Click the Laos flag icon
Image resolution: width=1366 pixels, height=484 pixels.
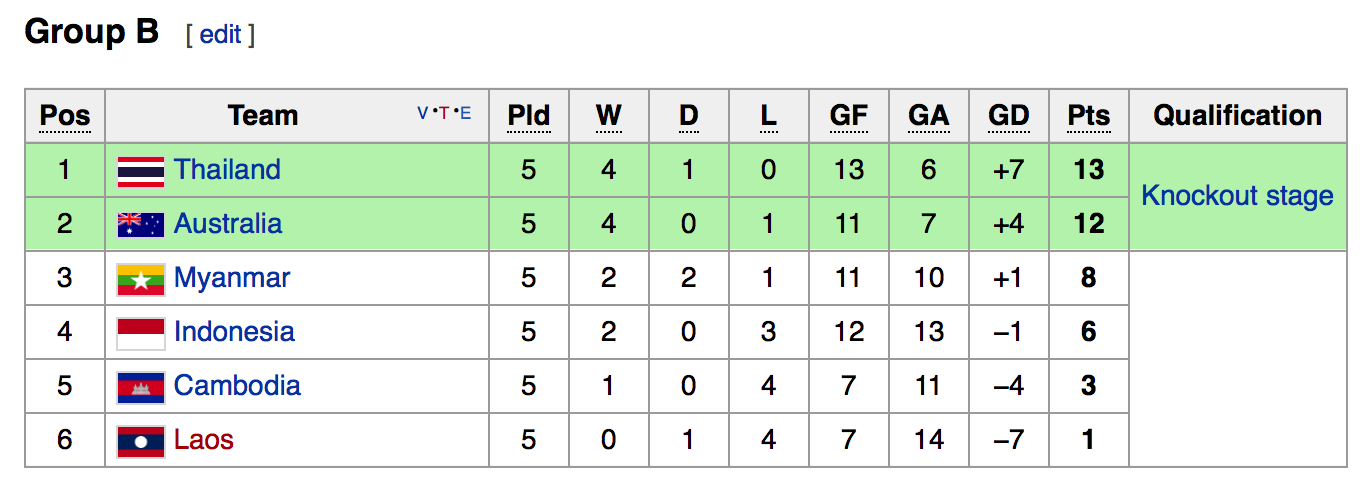141,441
